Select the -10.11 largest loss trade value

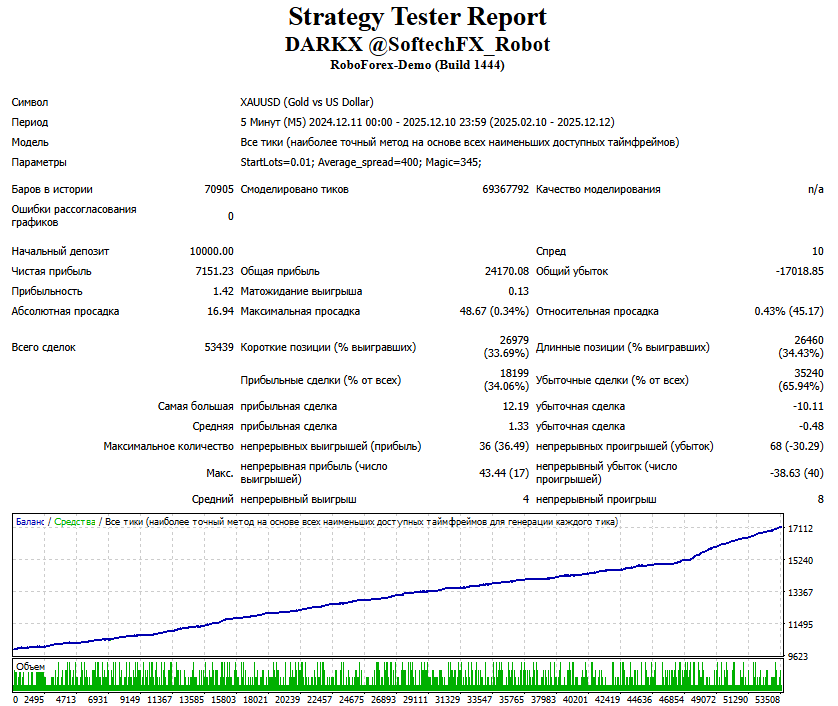click(x=808, y=406)
